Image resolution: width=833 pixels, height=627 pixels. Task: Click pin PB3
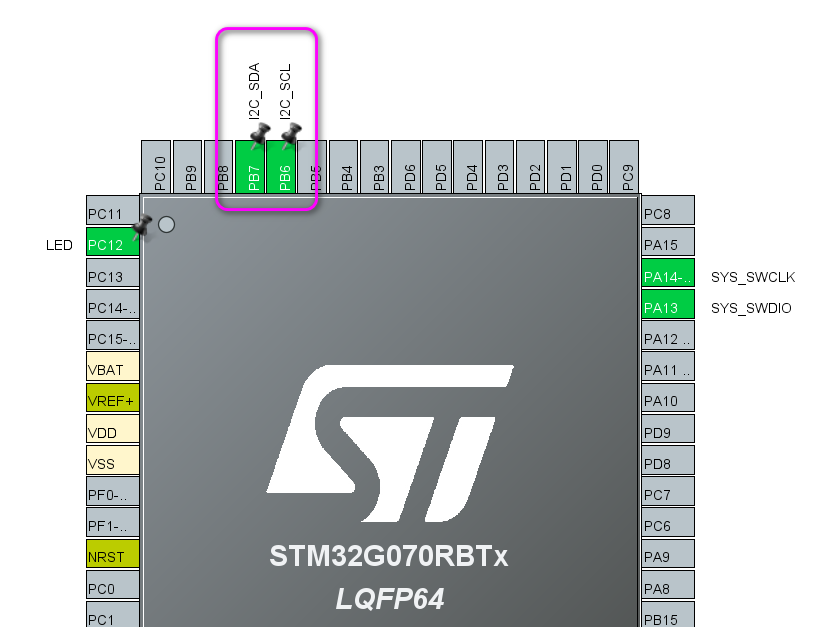[375, 167]
